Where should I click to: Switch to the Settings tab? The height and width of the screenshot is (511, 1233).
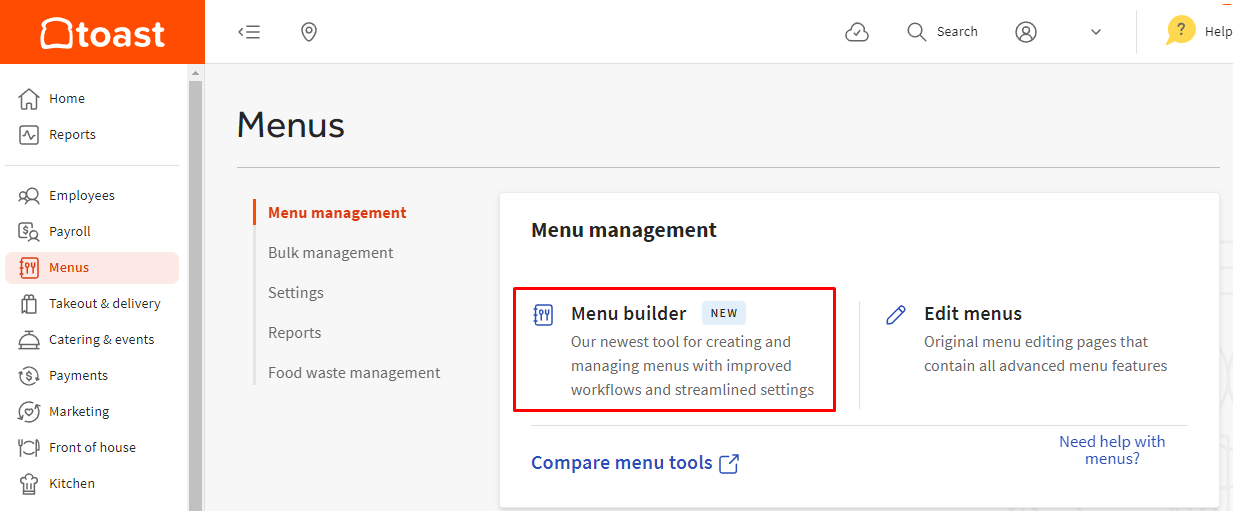pos(296,292)
